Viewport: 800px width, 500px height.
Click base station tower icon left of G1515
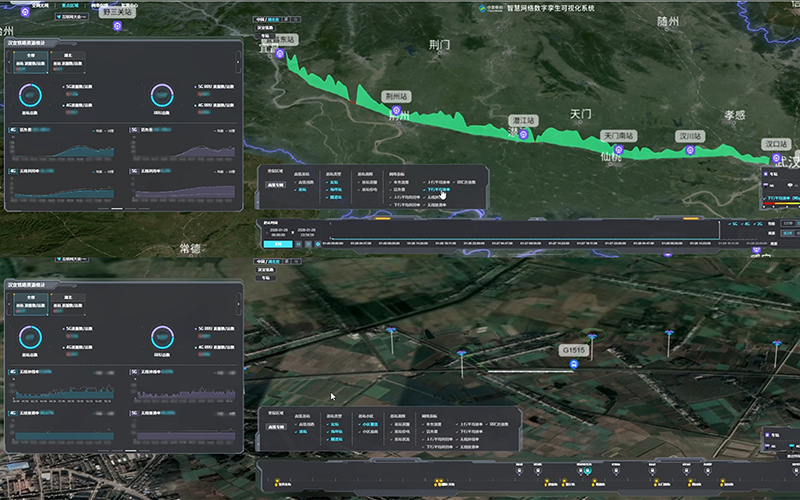(x=461, y=355)
